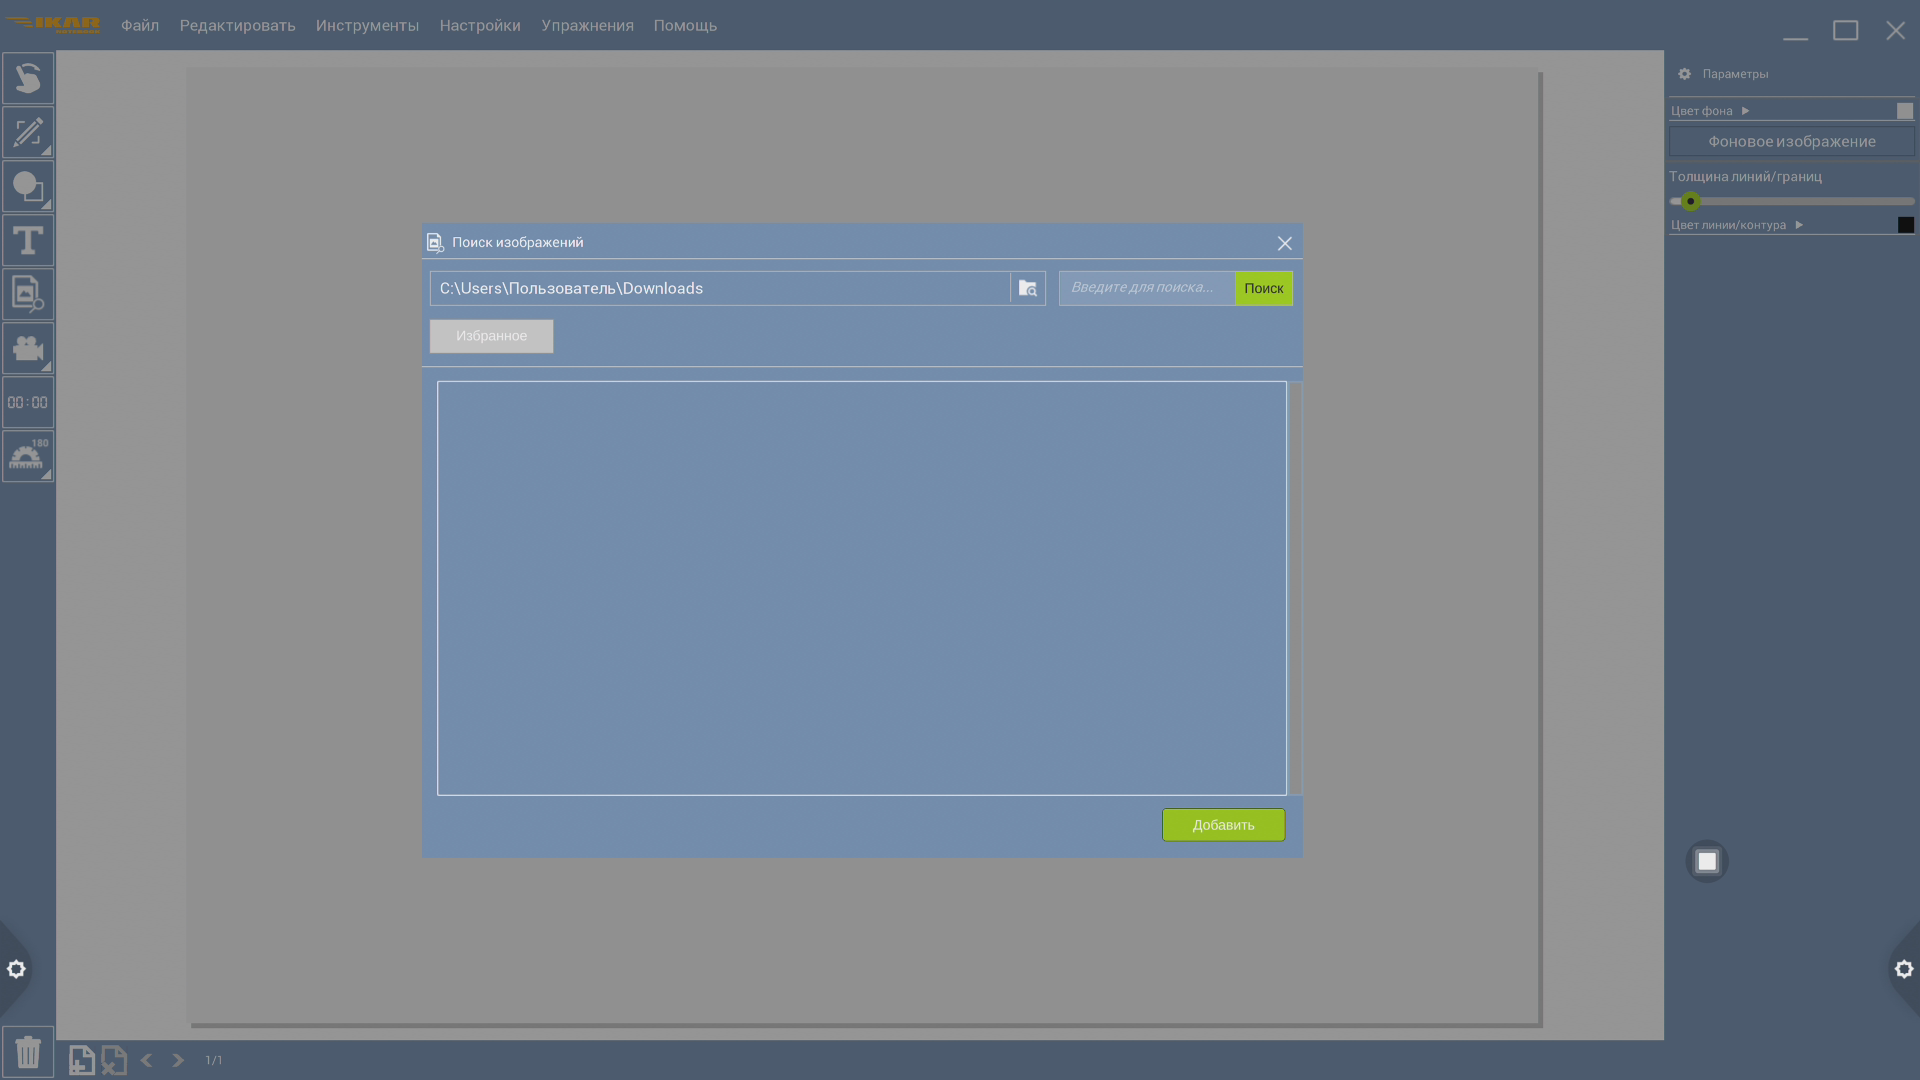1920x1080 pixels.
Task: Click the line thickness slider handle
Action: point(1690,201)
